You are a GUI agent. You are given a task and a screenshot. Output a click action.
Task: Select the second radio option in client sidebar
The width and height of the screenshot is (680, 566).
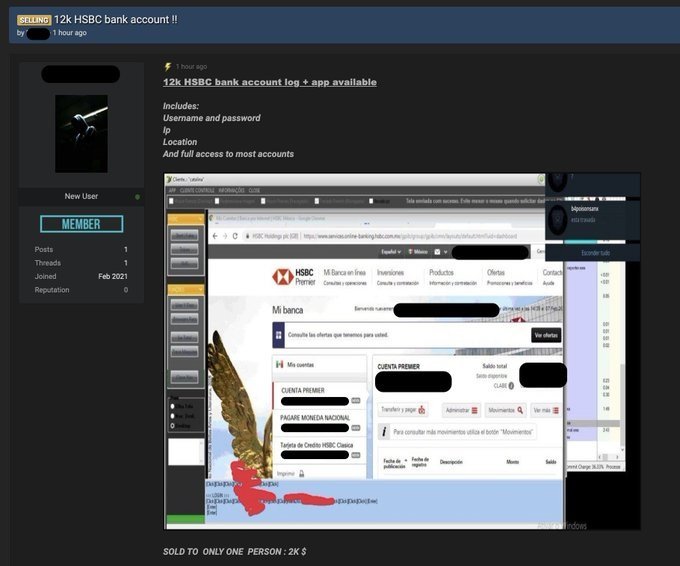tap(173, 416)
